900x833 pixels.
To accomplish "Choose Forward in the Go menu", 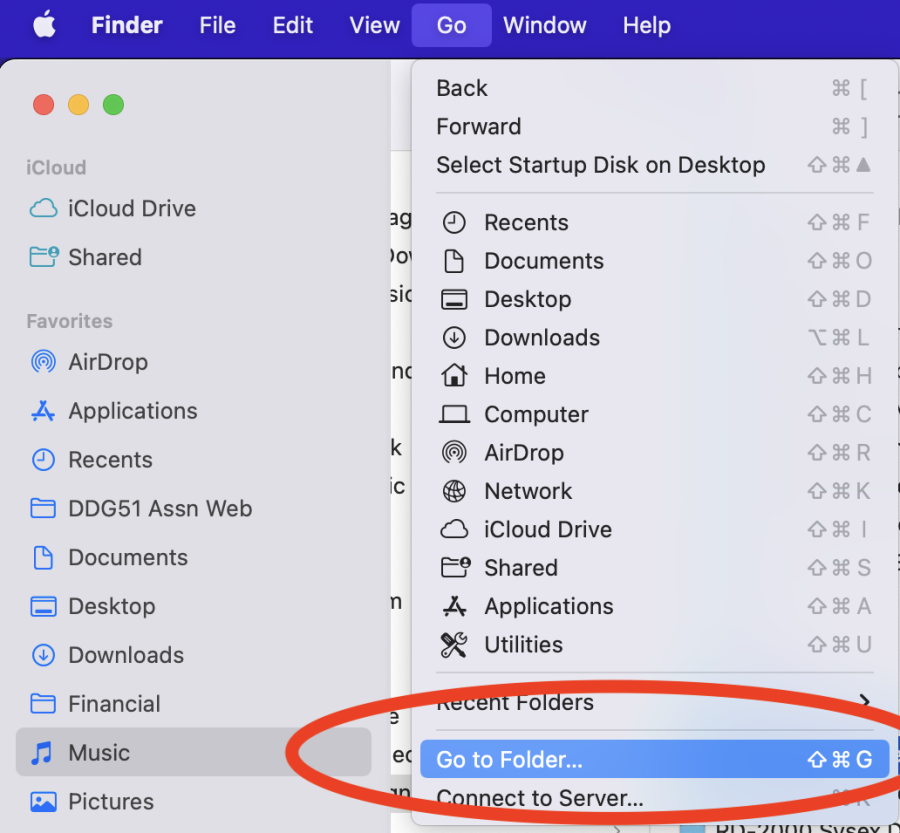I will pyautogui.click(x=654, y=126).
